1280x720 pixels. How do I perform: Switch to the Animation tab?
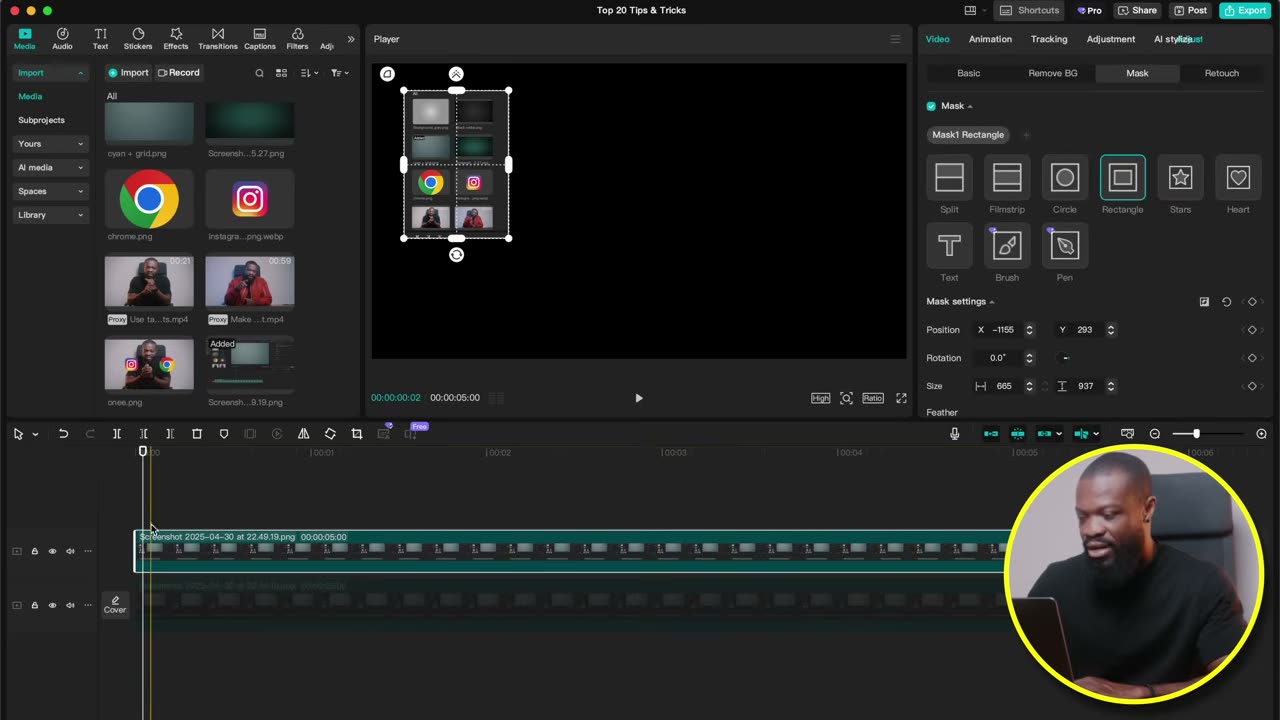click(990, 39)
